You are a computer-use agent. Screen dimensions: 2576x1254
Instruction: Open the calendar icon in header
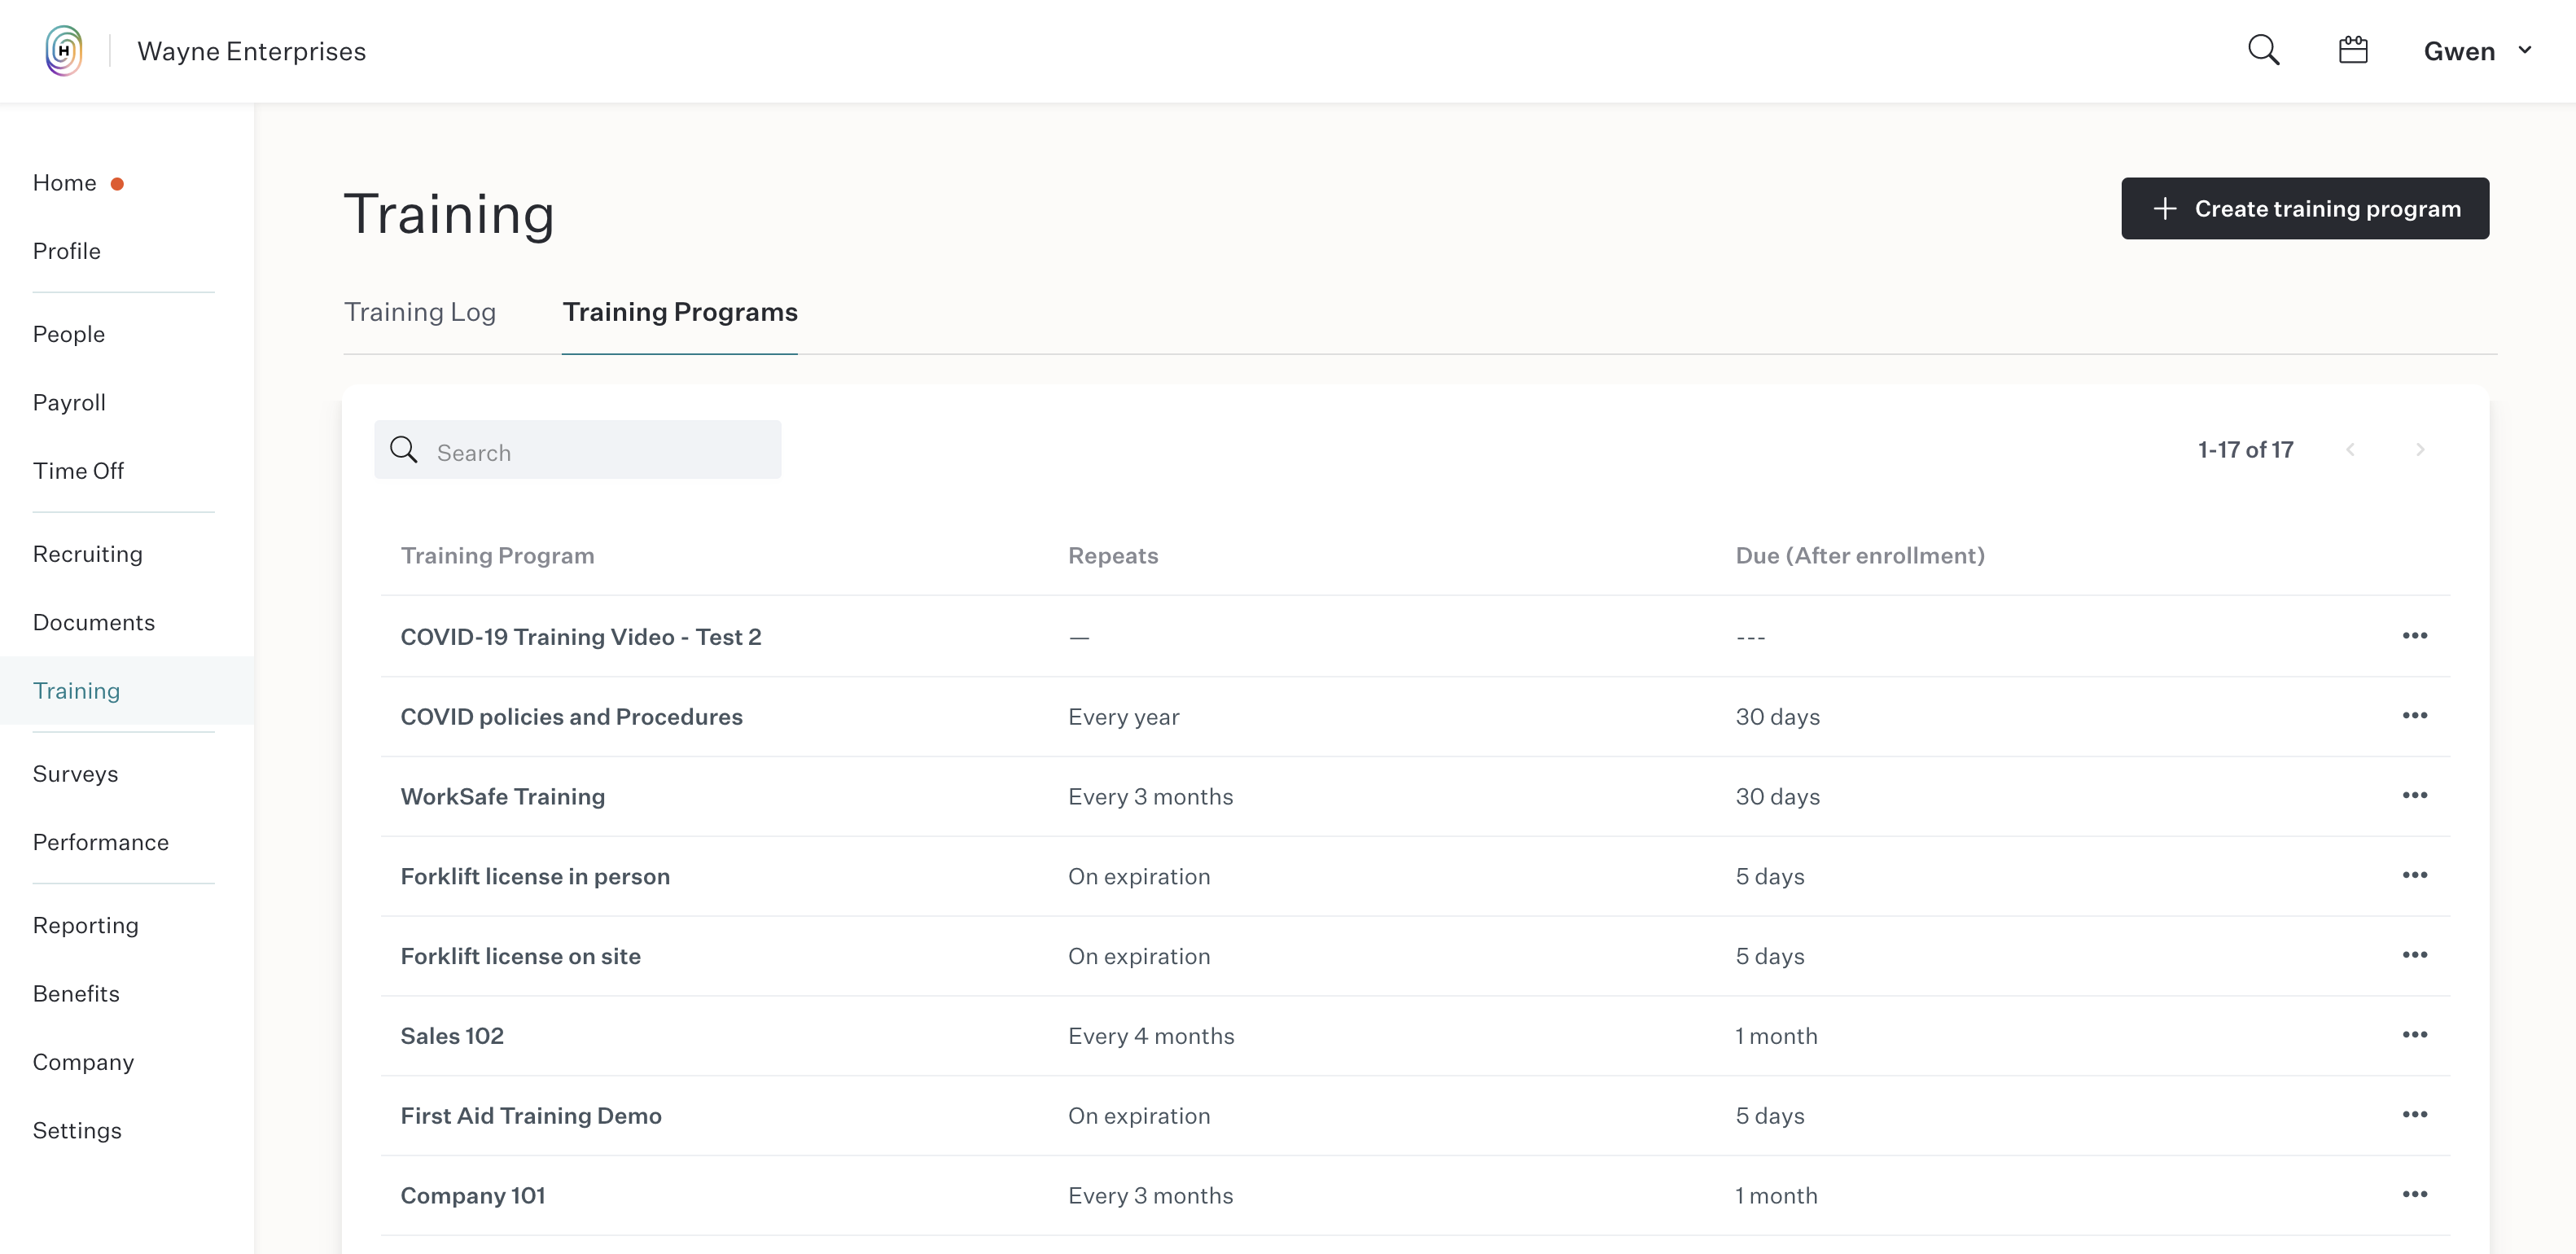click(x=2353, y=50)
